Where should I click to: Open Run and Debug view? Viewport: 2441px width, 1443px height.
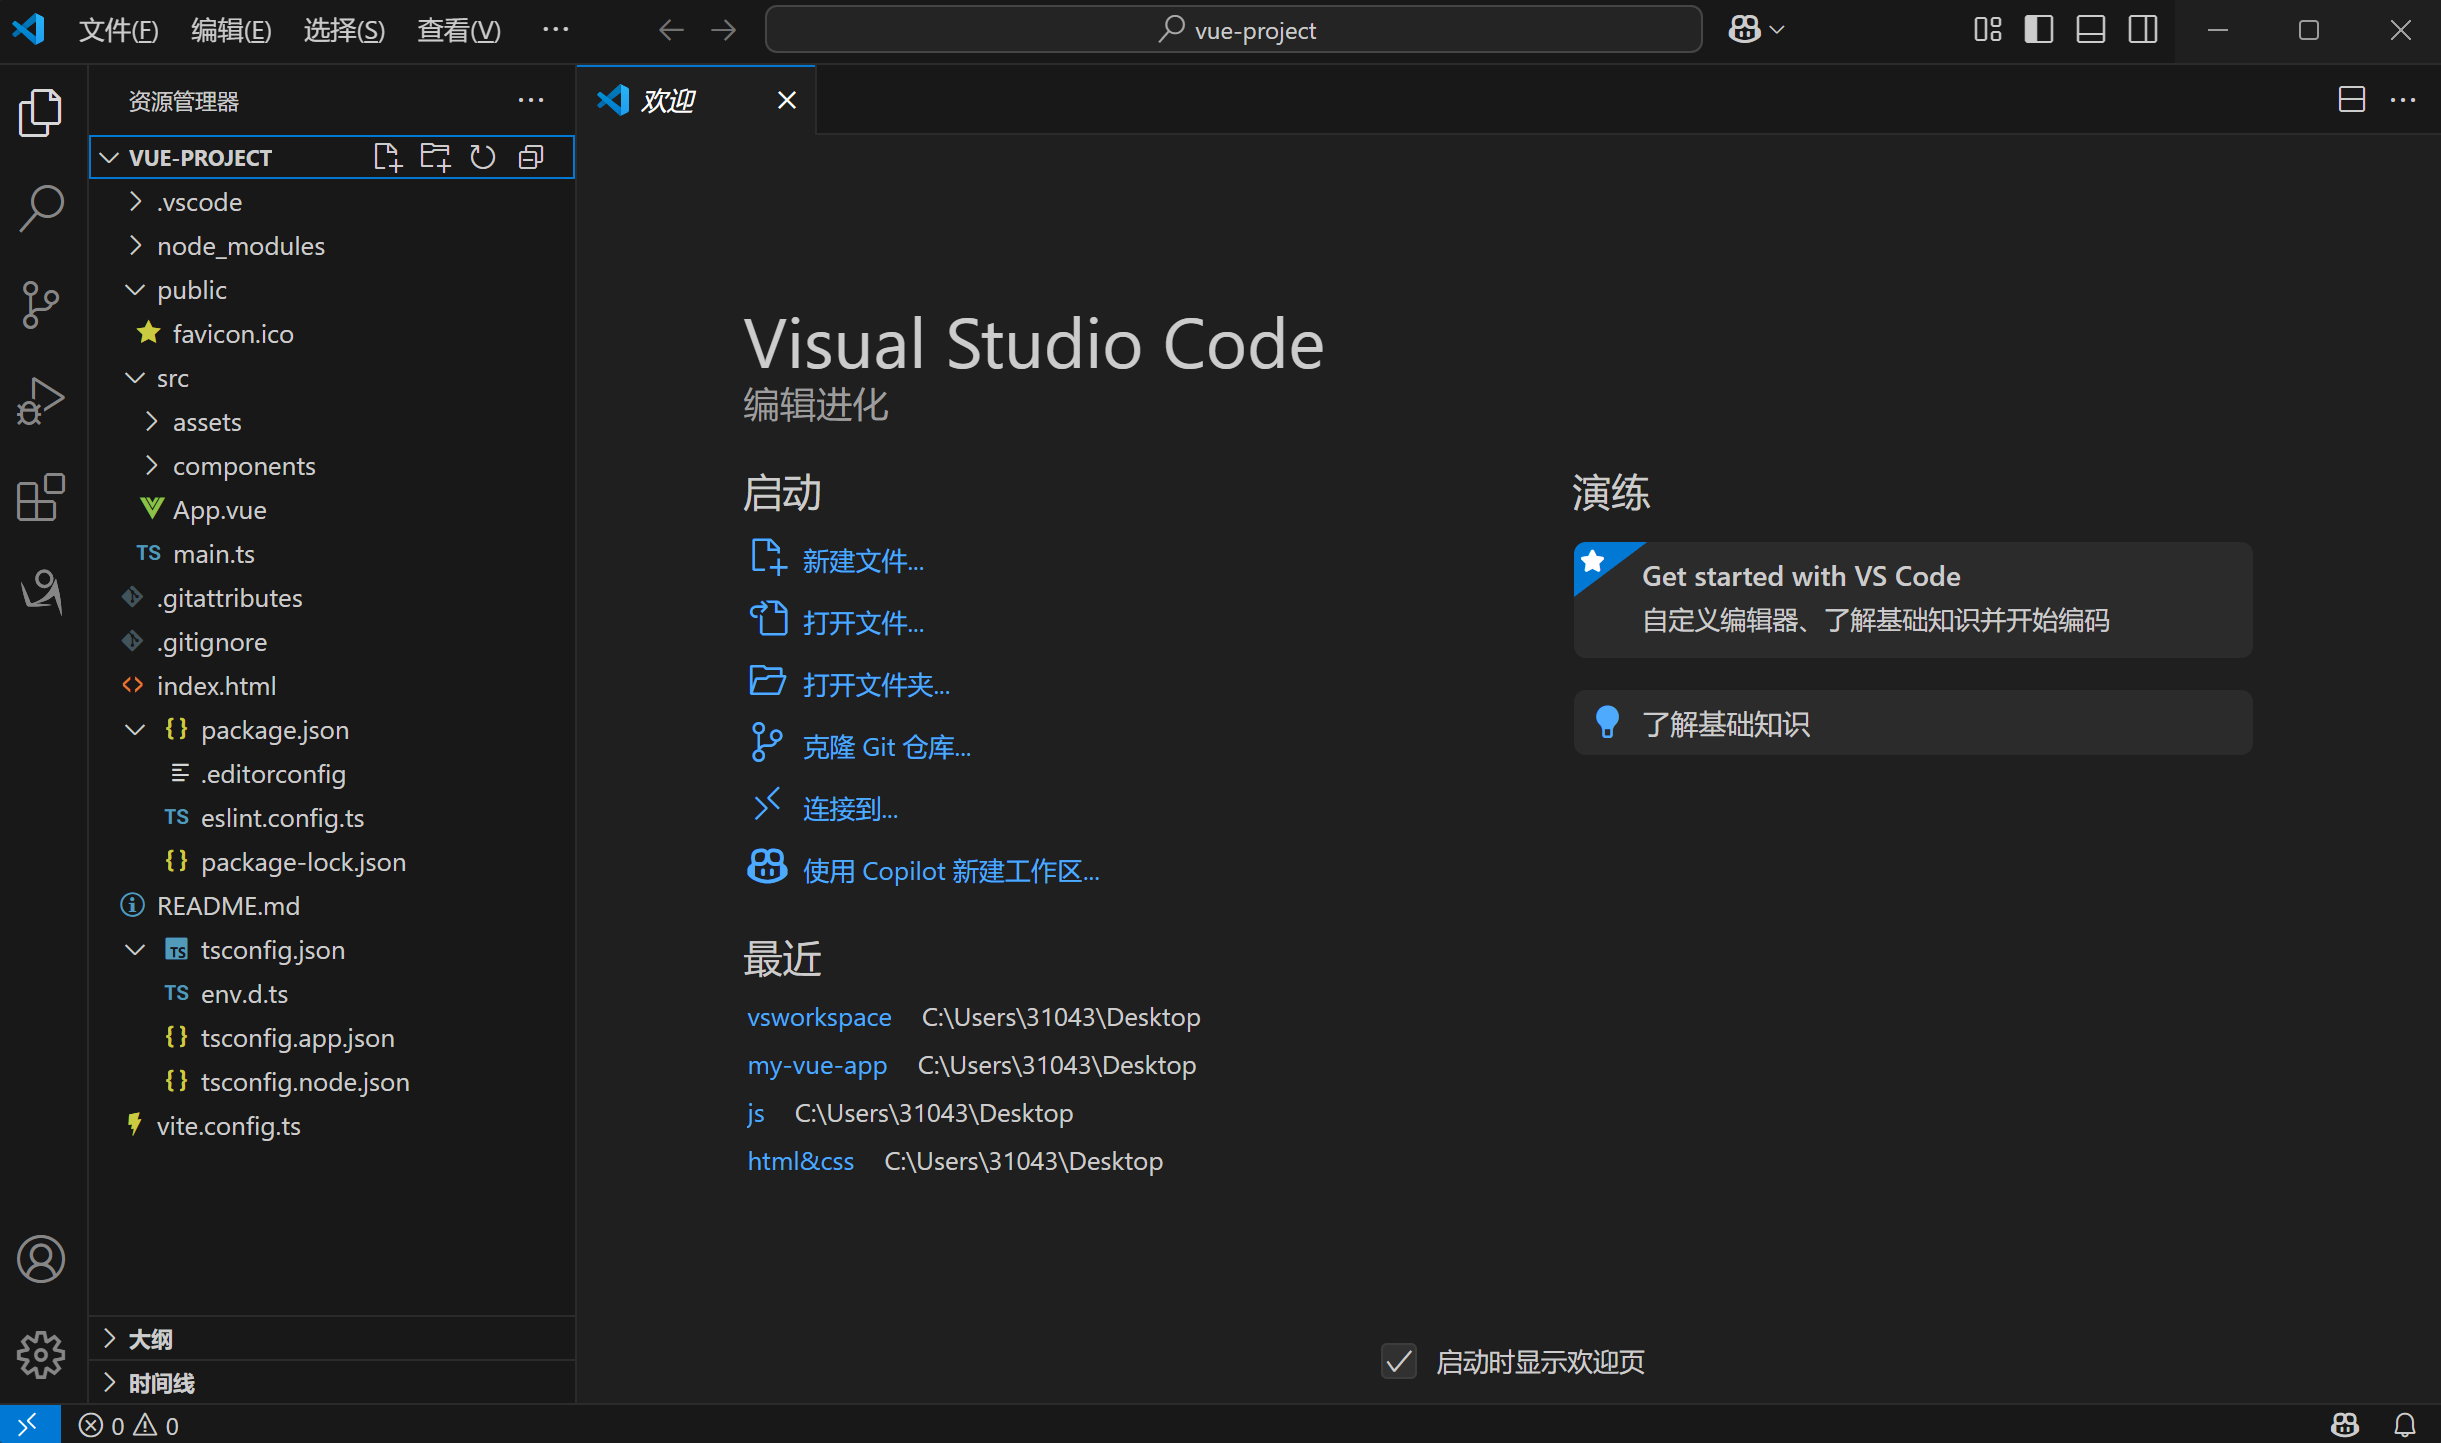point(41,401)
